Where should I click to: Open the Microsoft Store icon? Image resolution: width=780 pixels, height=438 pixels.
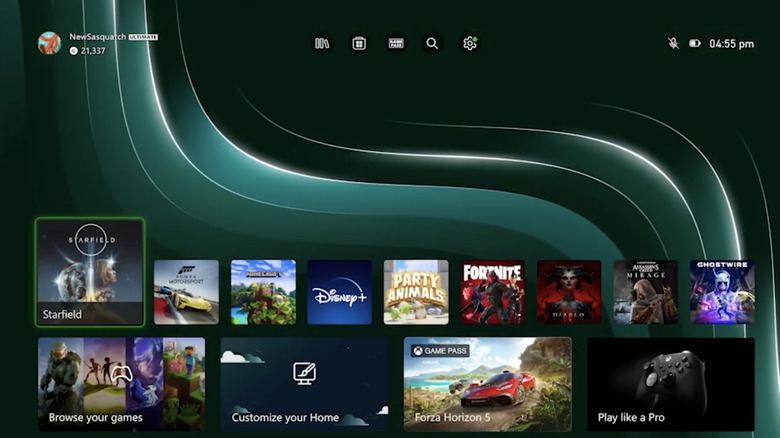coord(359,44)
